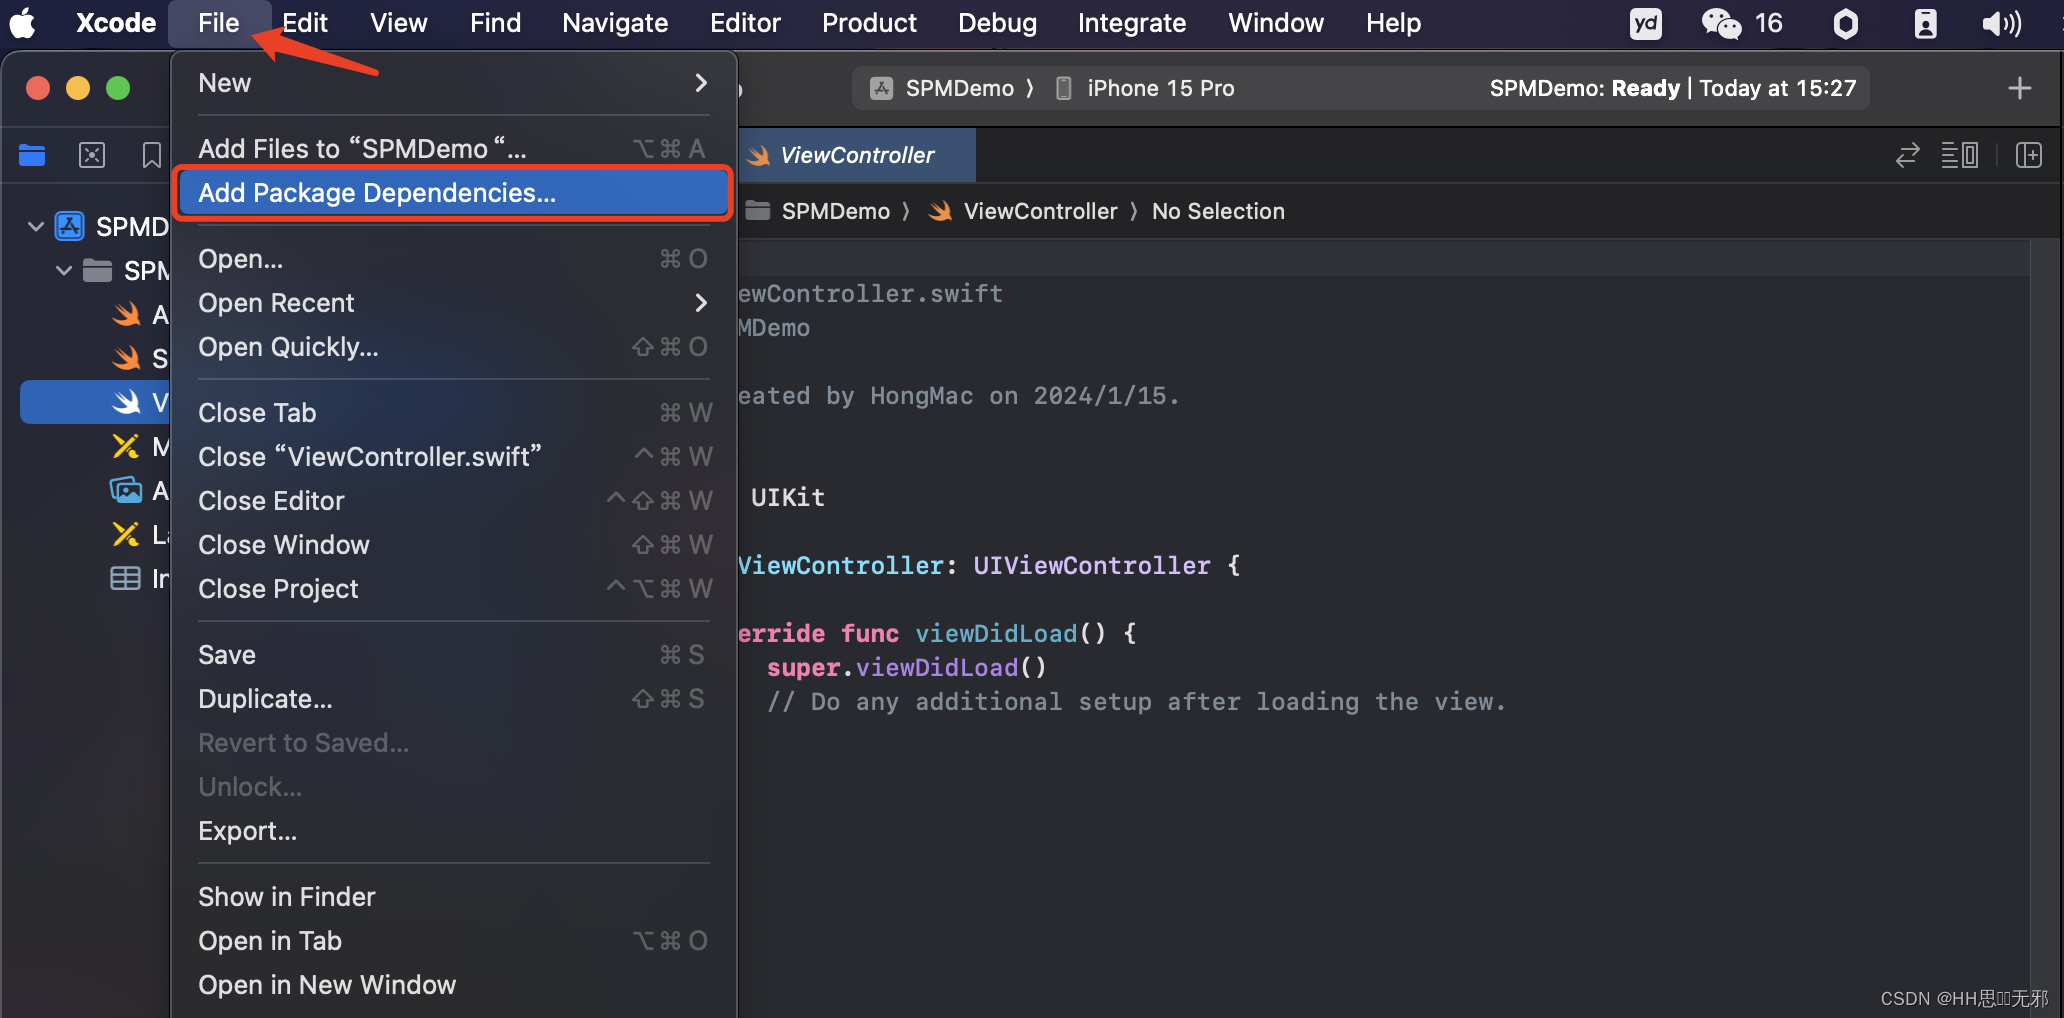Switch to the ViewController editor tab
The width and height of the screenshot is (2064, 1018).
pos(857,155)
